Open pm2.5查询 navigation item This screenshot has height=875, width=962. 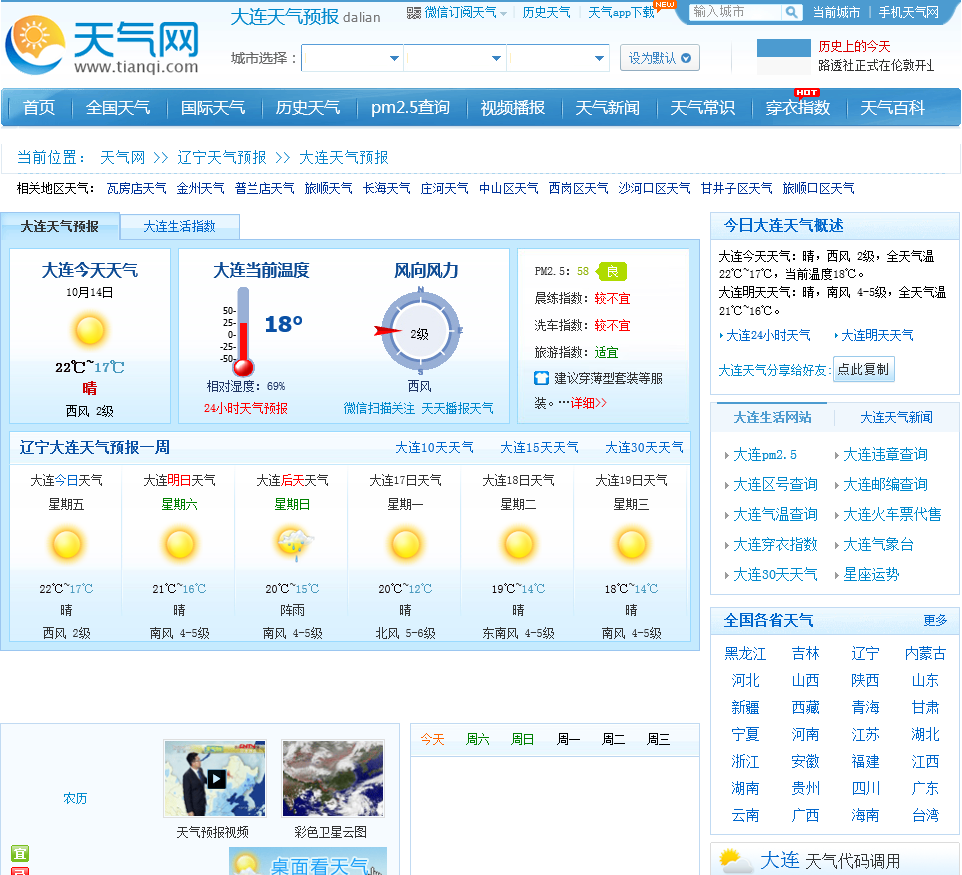tap(410, 108)
